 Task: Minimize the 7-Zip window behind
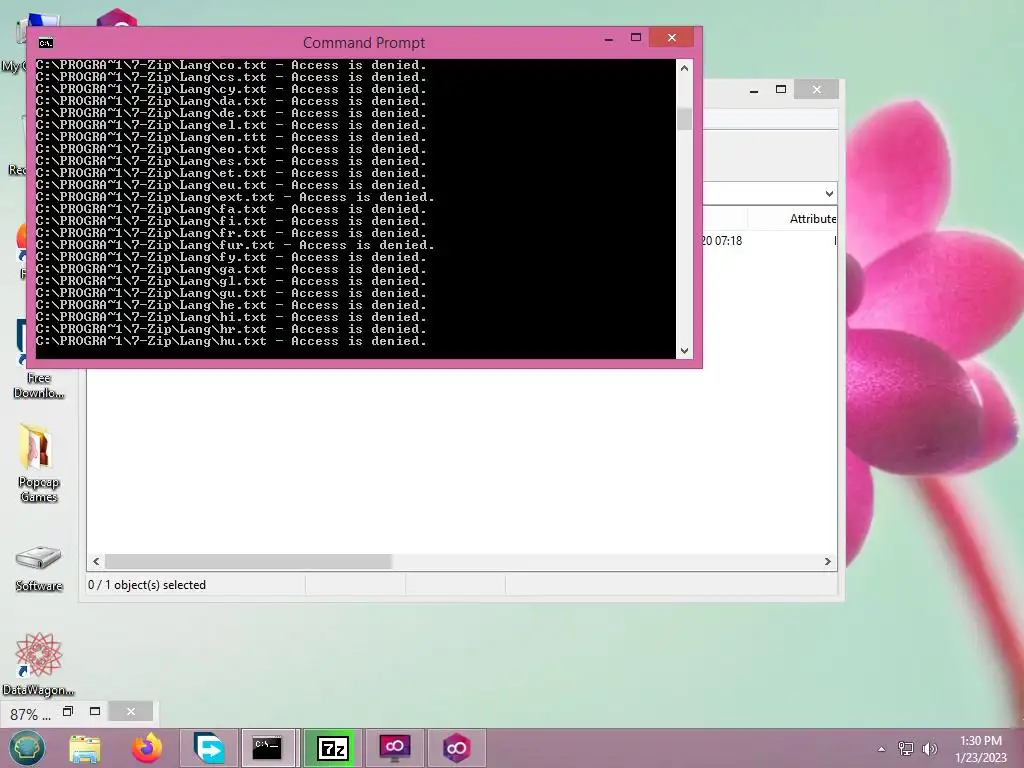754,90
